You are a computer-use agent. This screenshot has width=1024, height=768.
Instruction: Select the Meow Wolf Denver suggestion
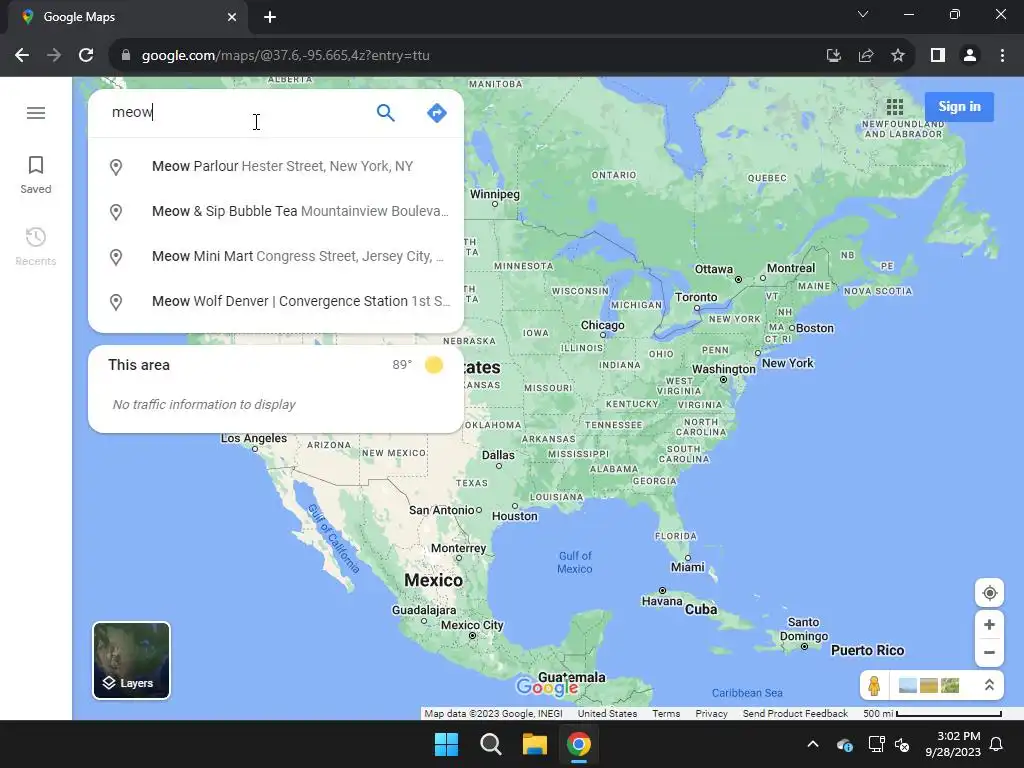point(276,302)
